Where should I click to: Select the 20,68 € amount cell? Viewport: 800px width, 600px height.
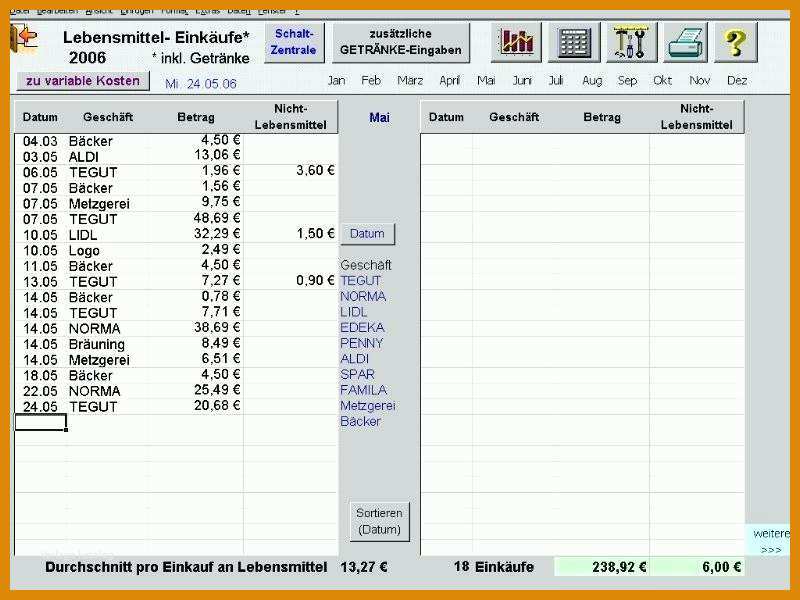(195, 406)
